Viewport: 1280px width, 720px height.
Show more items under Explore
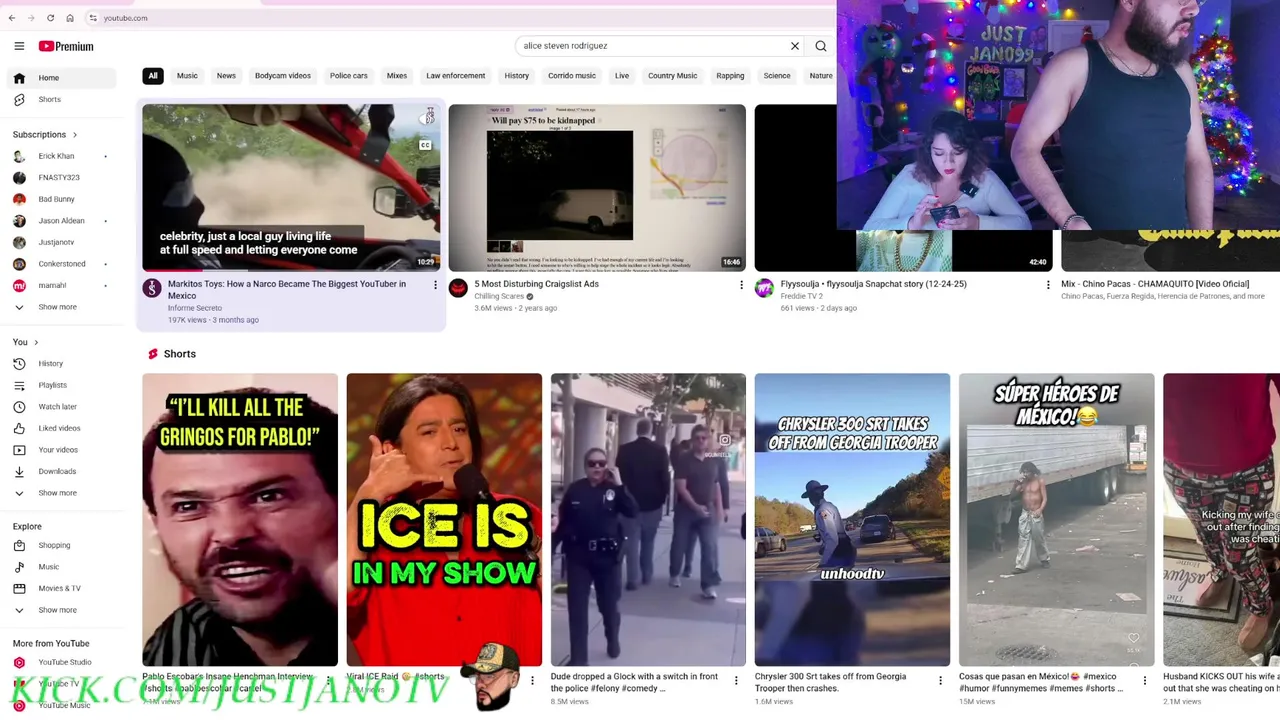[60, 610]
